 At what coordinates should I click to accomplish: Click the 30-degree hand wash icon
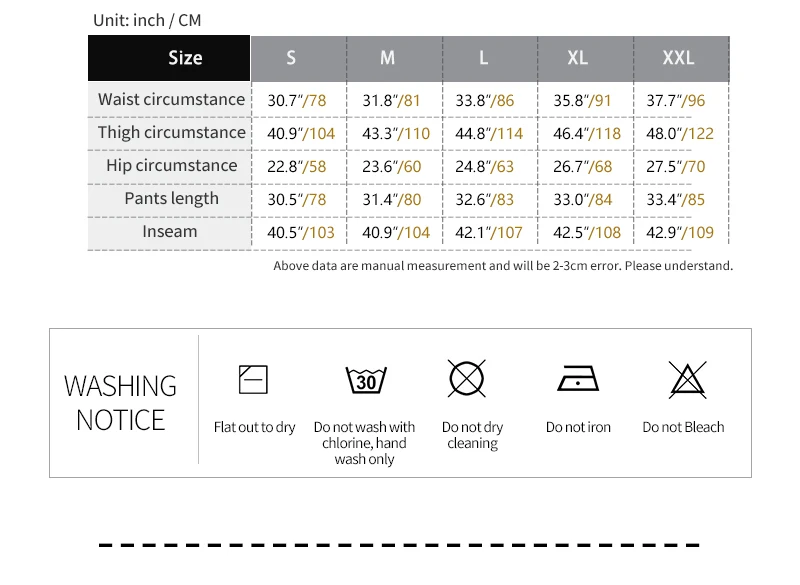[365, 380]
